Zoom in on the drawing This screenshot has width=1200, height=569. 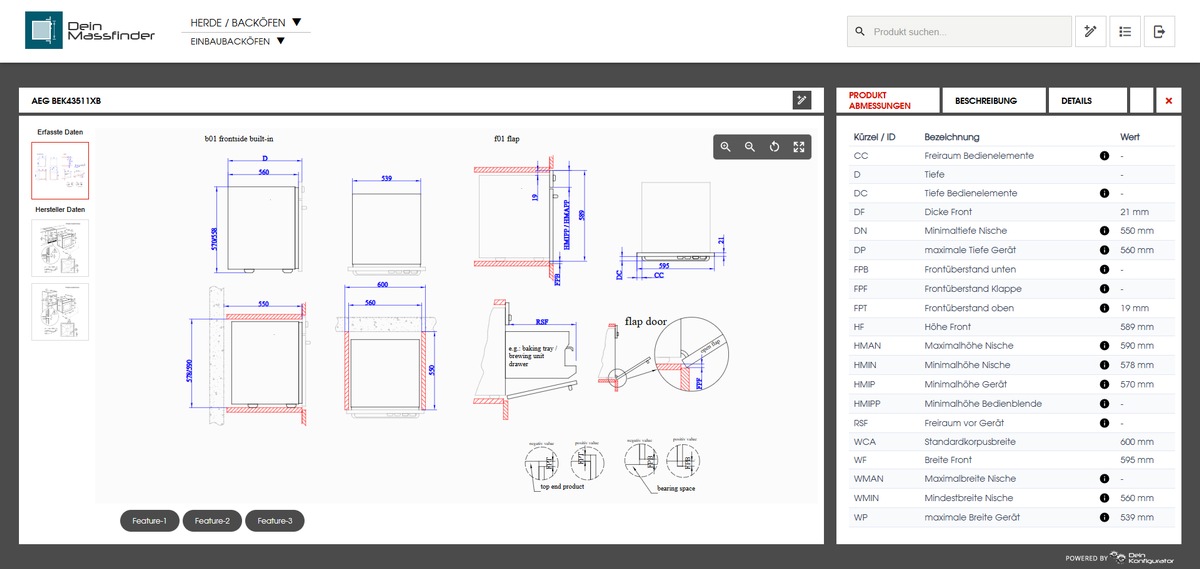(x=726, y=147)
